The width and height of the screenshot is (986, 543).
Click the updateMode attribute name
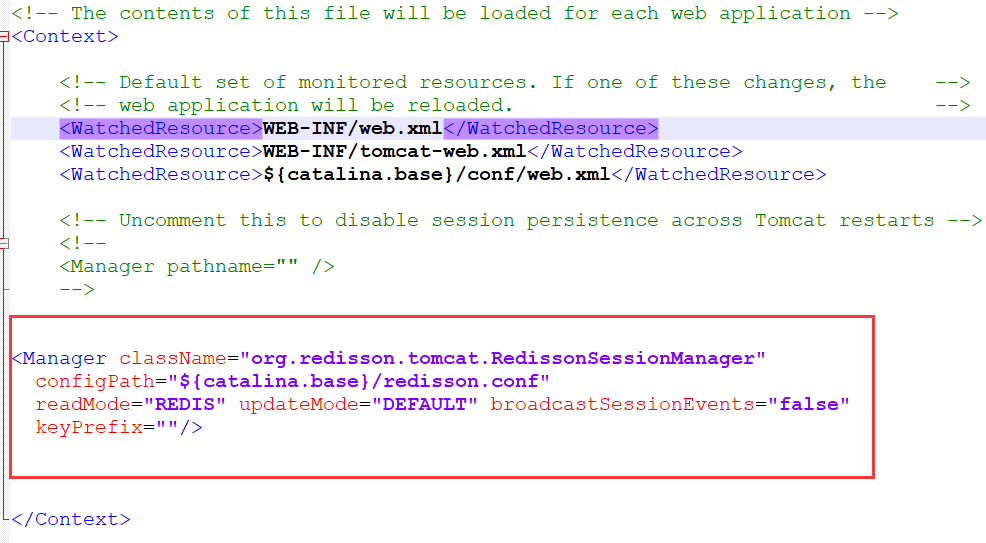299,404
